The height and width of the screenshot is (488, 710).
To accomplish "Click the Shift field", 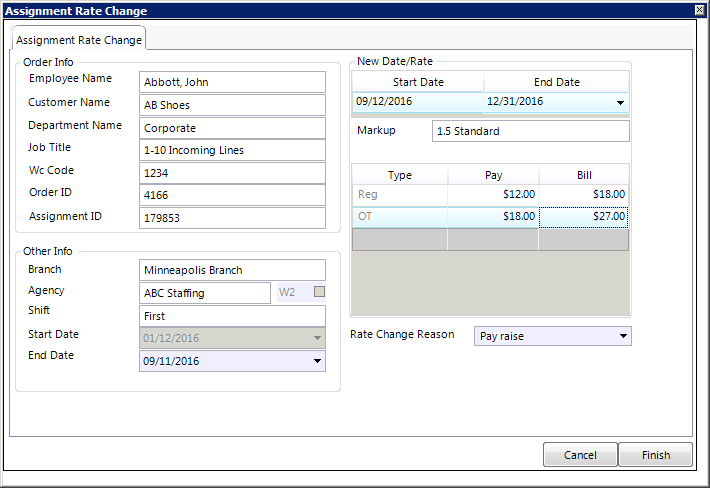I will [232, 316].
